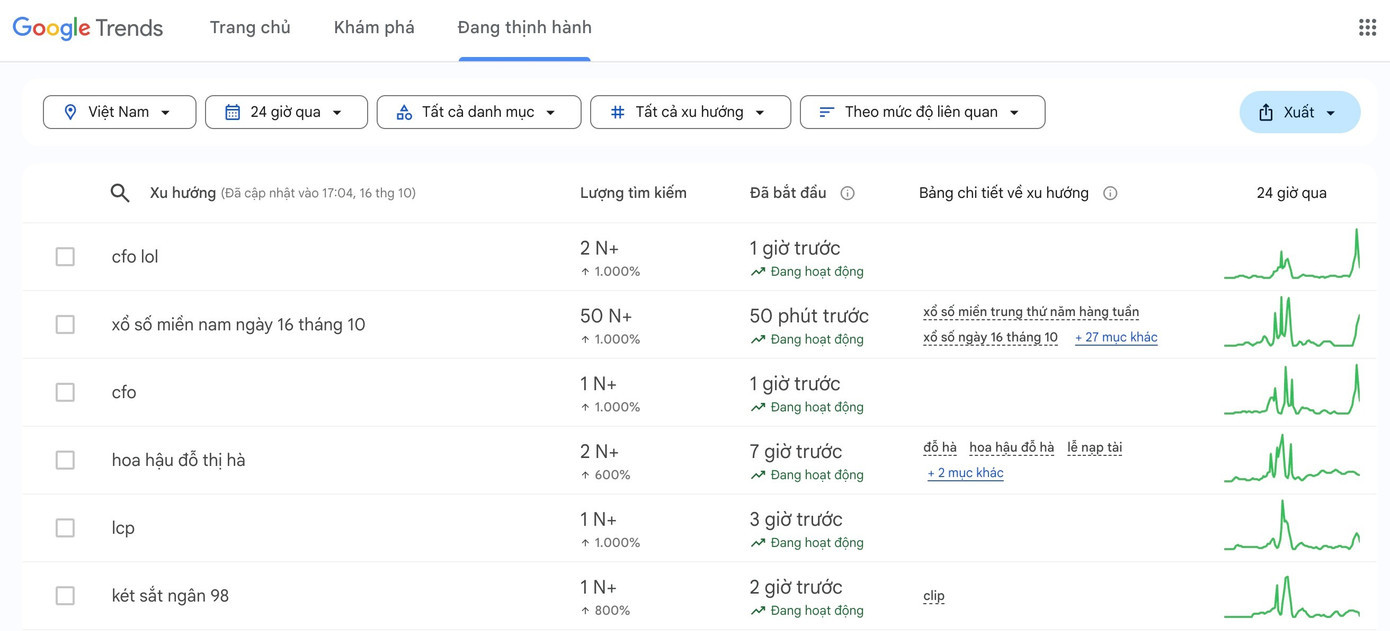The image size is (1390, 631).
Task: Expand the Tất cả xu hướng filter
Action: pyautogui.click(x=690, y=112)
